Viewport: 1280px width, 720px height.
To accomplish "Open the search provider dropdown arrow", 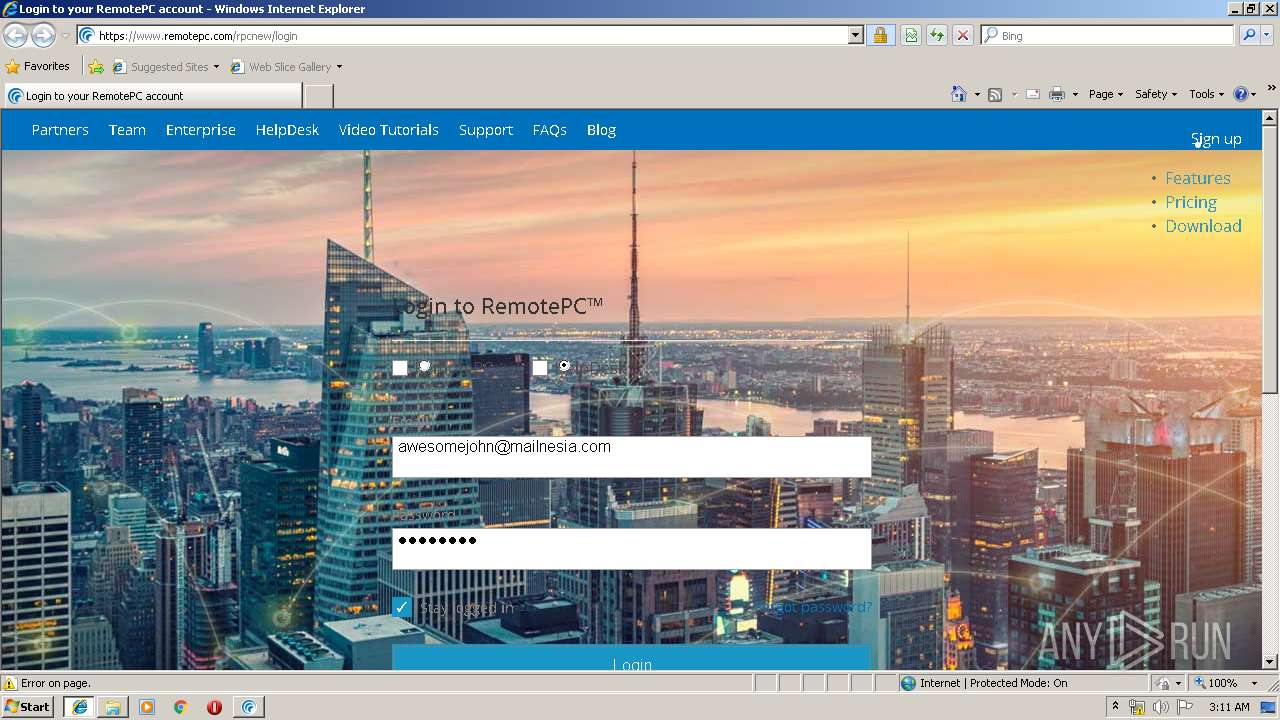I will pos(1267,35).
